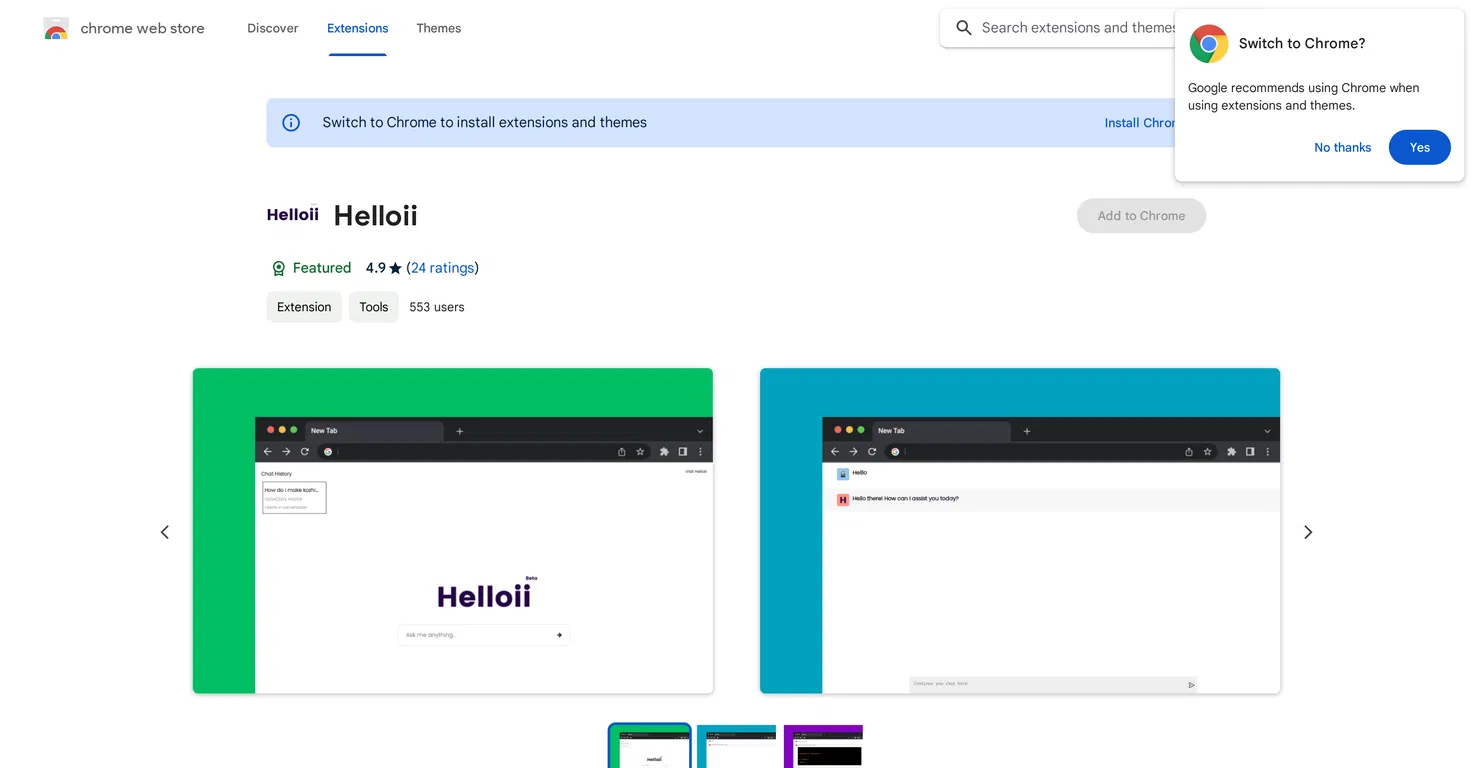1473x768 pixels.
Task: Click the 'chrome web store' title text
Action: pos(142,28)
